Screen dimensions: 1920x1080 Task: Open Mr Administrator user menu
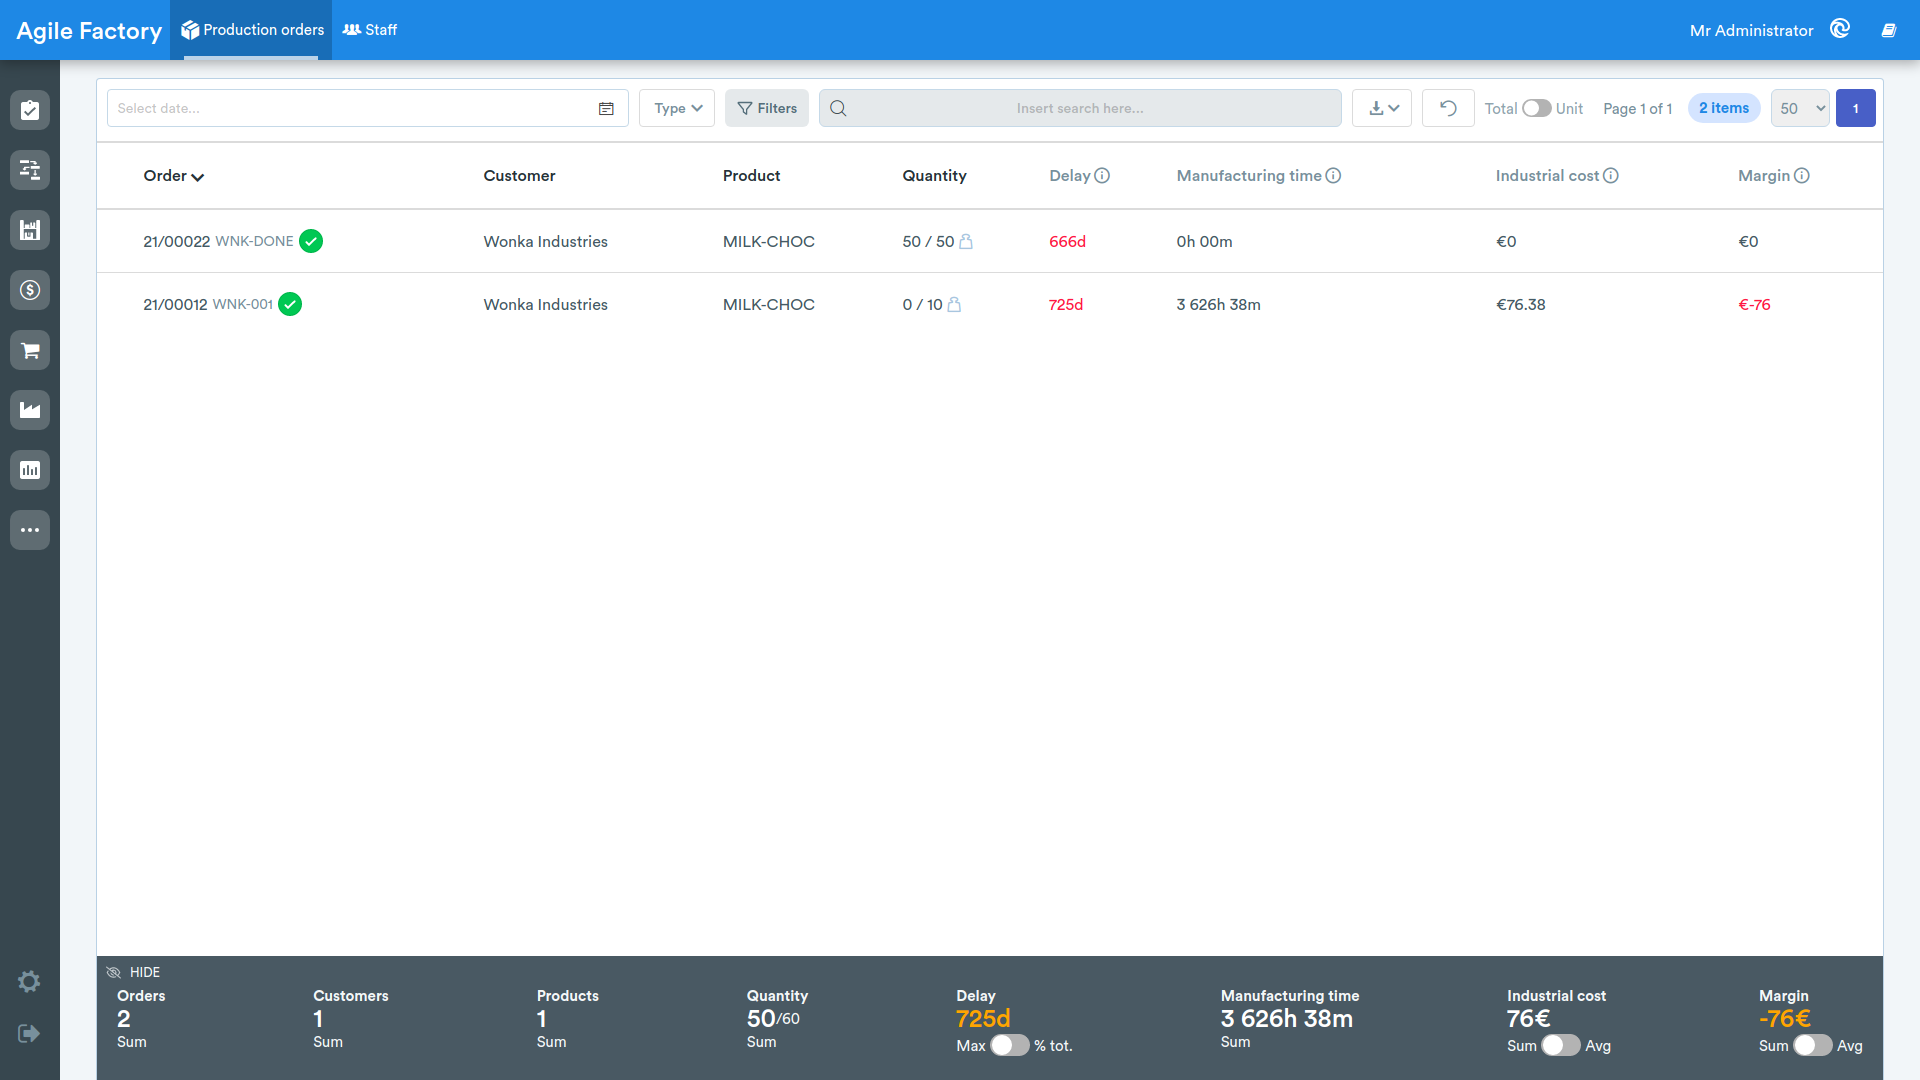(x=1751, y=30)
